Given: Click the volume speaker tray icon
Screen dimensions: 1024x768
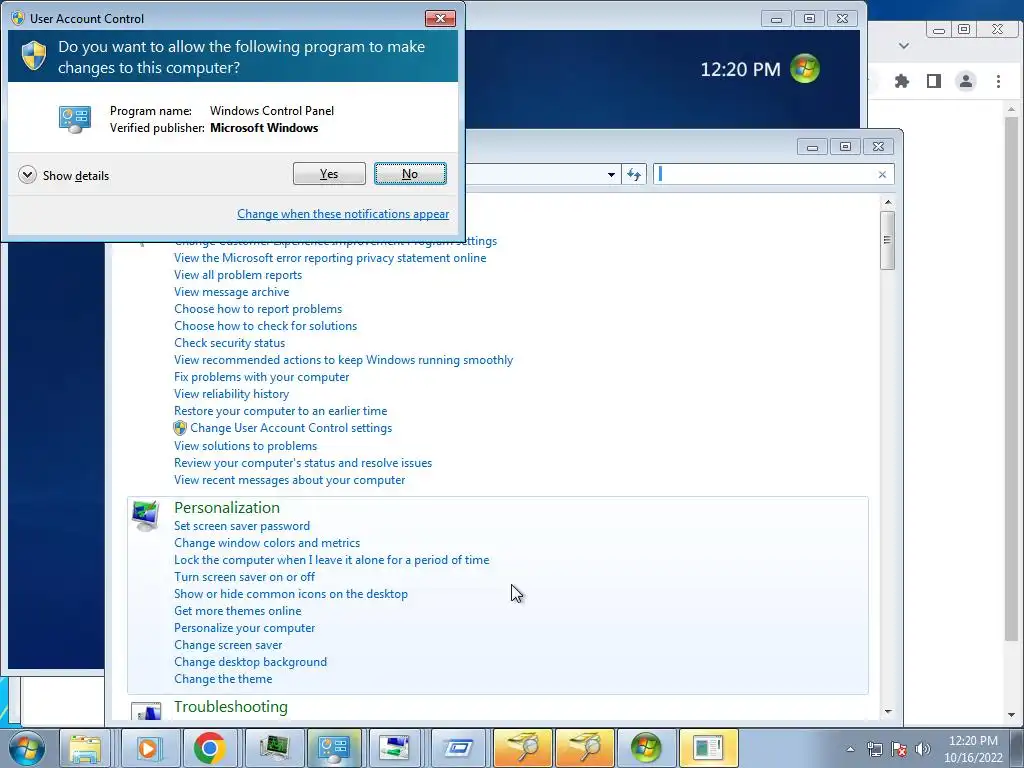Looking at the screenshot, I should click(x=923, y=749).
